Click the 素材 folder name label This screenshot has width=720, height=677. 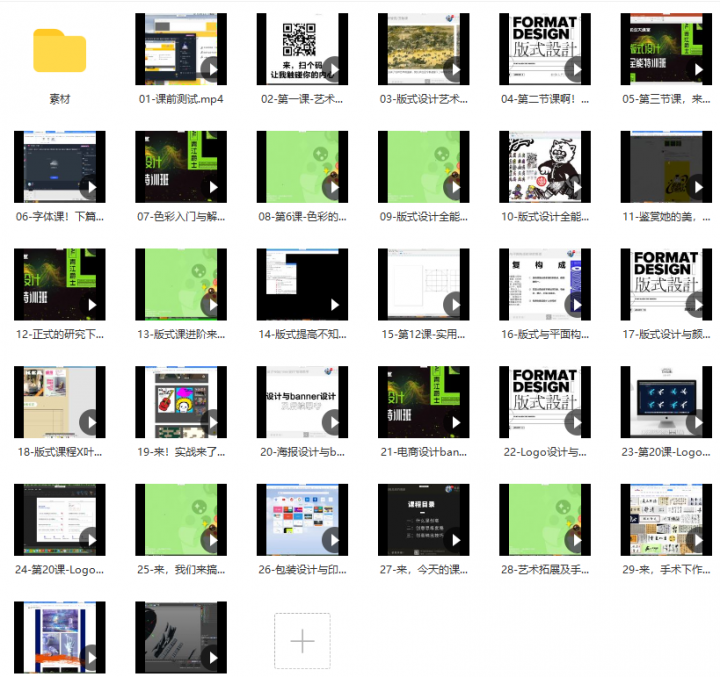pyautogui.click(x=60, y=99)
